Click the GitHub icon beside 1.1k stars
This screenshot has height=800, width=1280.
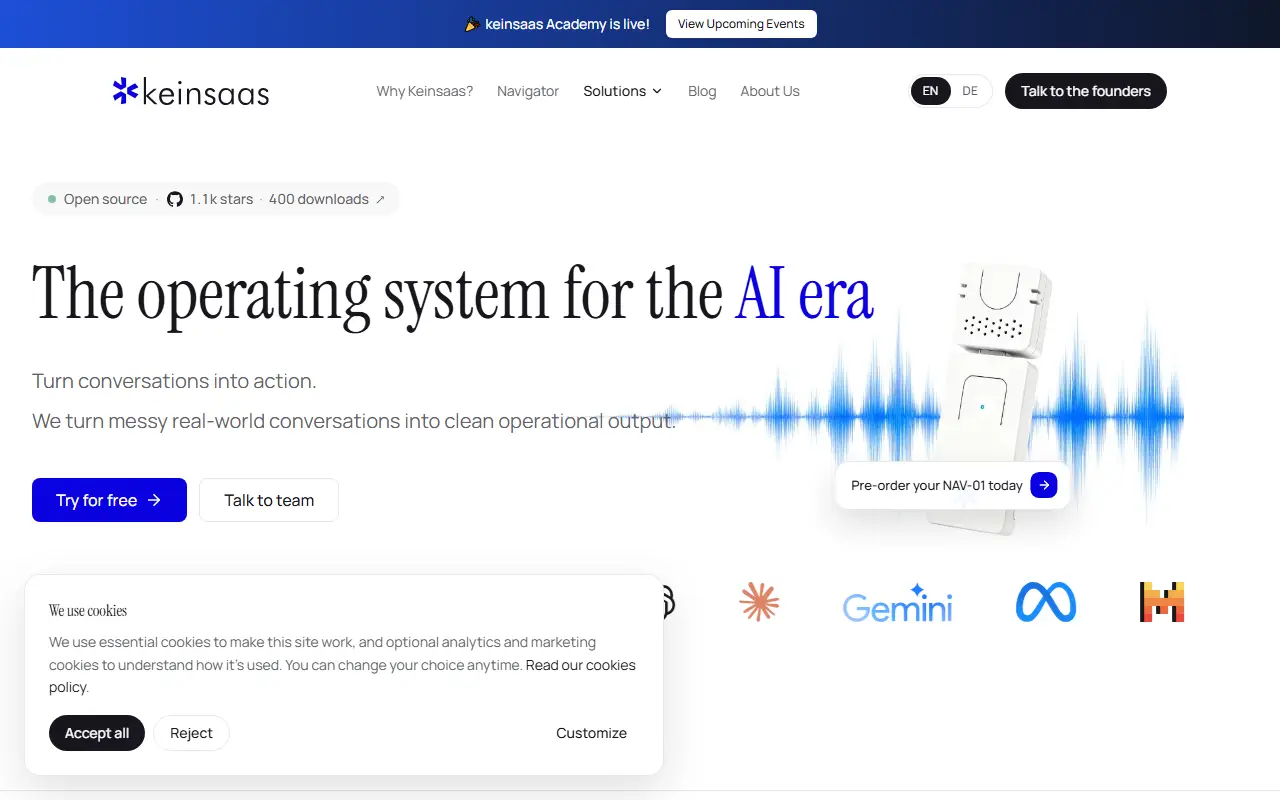pyautogui.click(x=175, y=199)
